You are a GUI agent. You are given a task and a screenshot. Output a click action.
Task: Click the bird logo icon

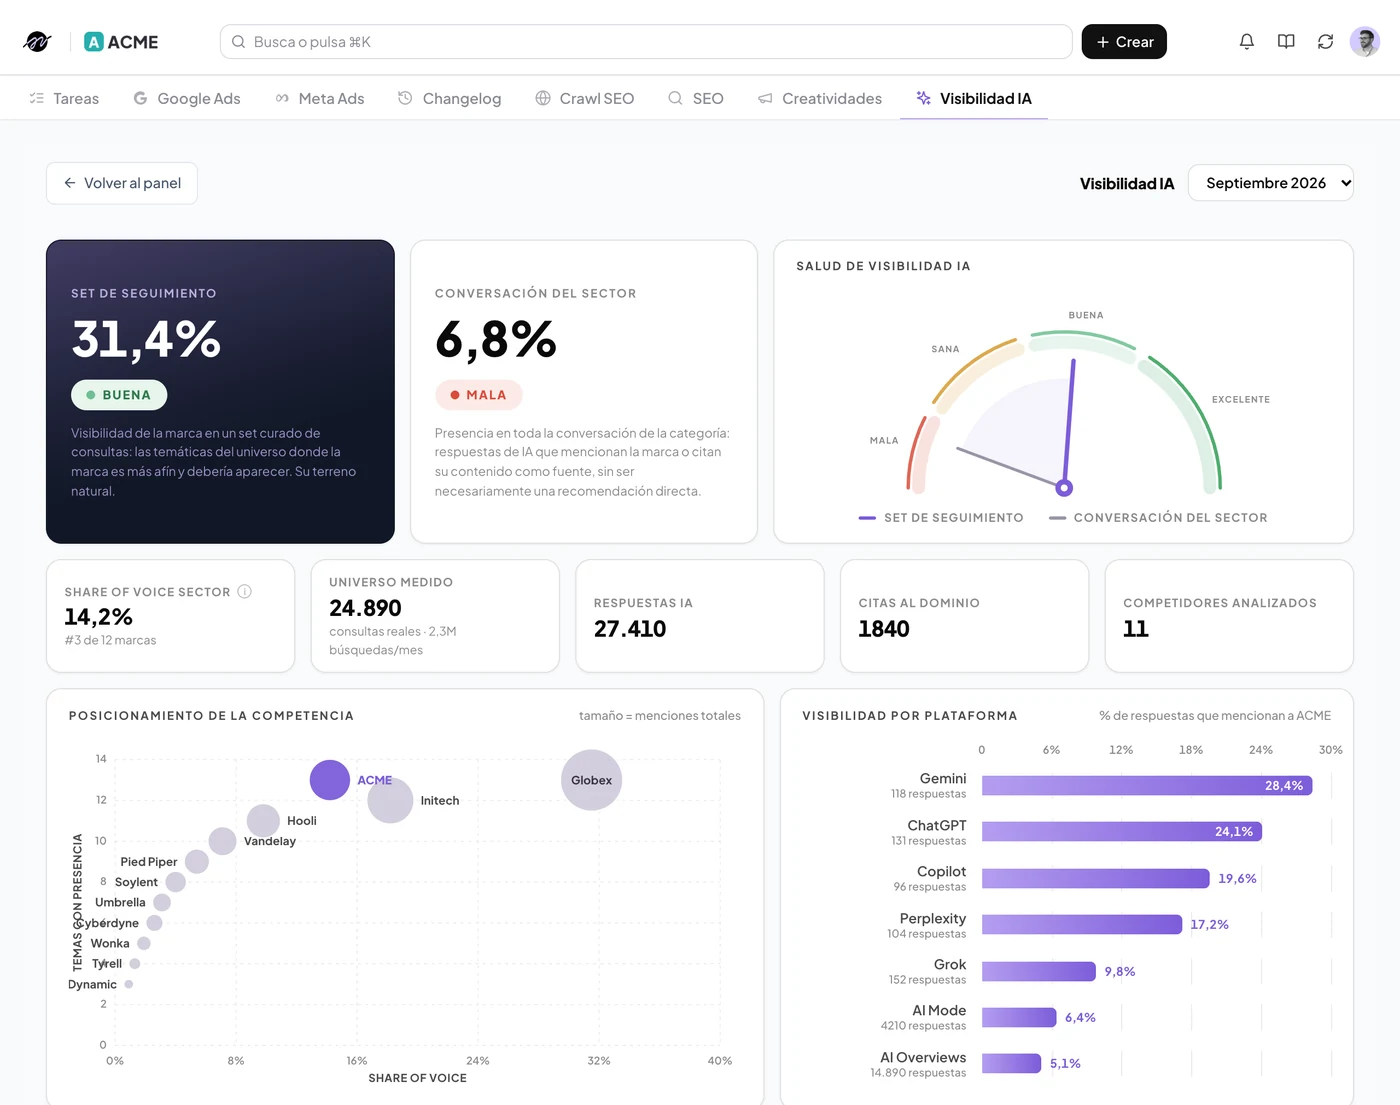[x=37, y=42]
